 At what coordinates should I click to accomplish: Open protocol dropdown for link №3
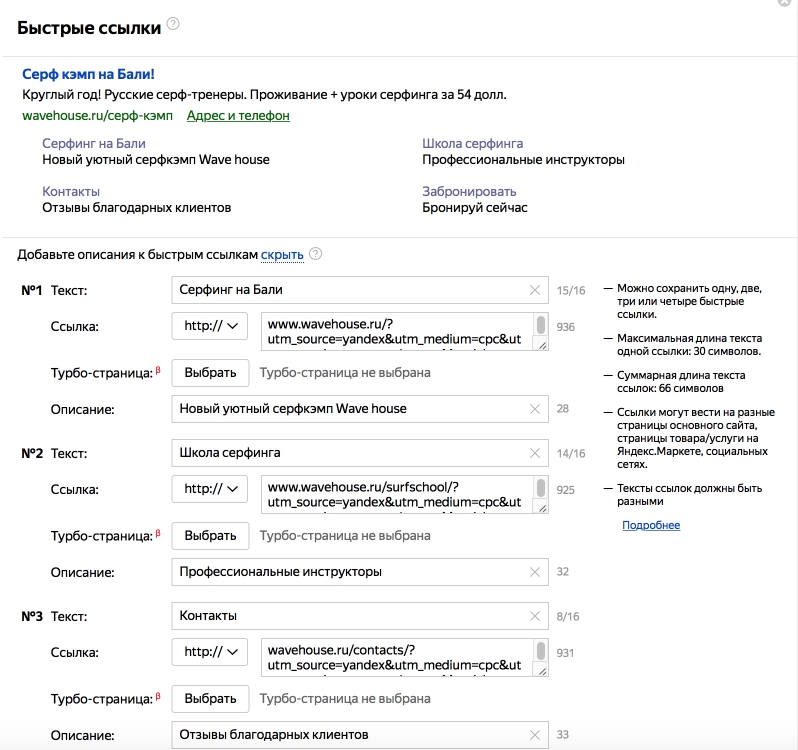(210, 652)
